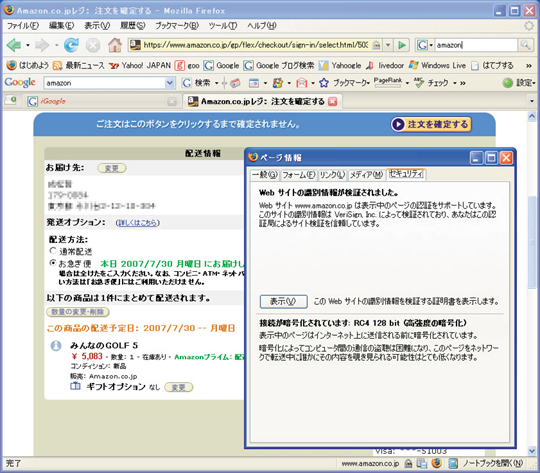
Task: Click the search magnifier in the search box
Action: [525, 45]
